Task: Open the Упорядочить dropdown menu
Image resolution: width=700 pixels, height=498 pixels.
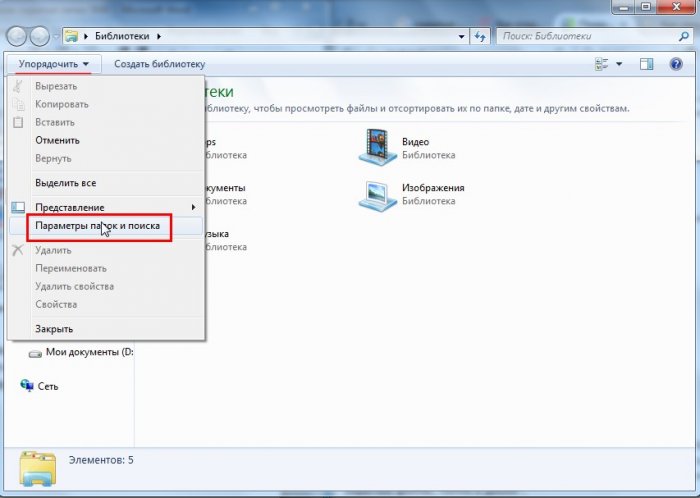Action: click(x=54, y=64)
